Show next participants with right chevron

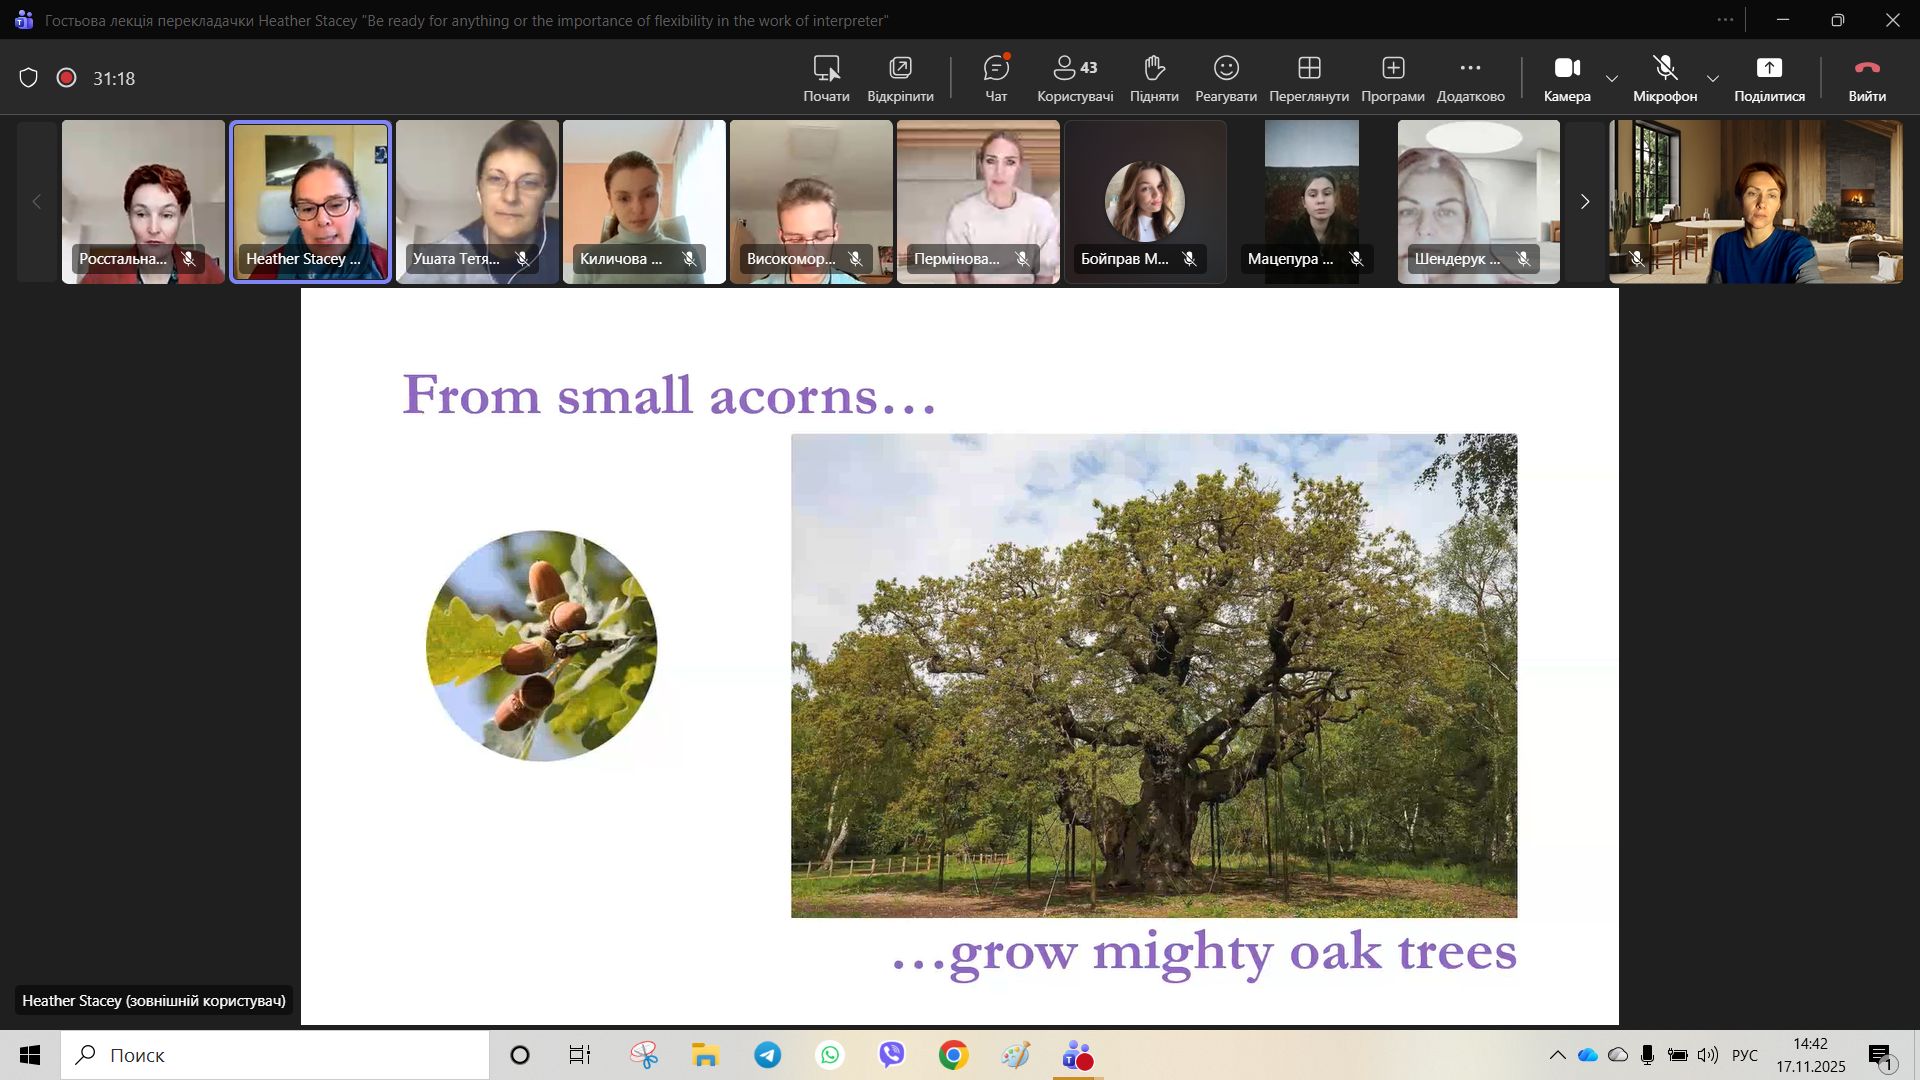[x=1584, y=202]
